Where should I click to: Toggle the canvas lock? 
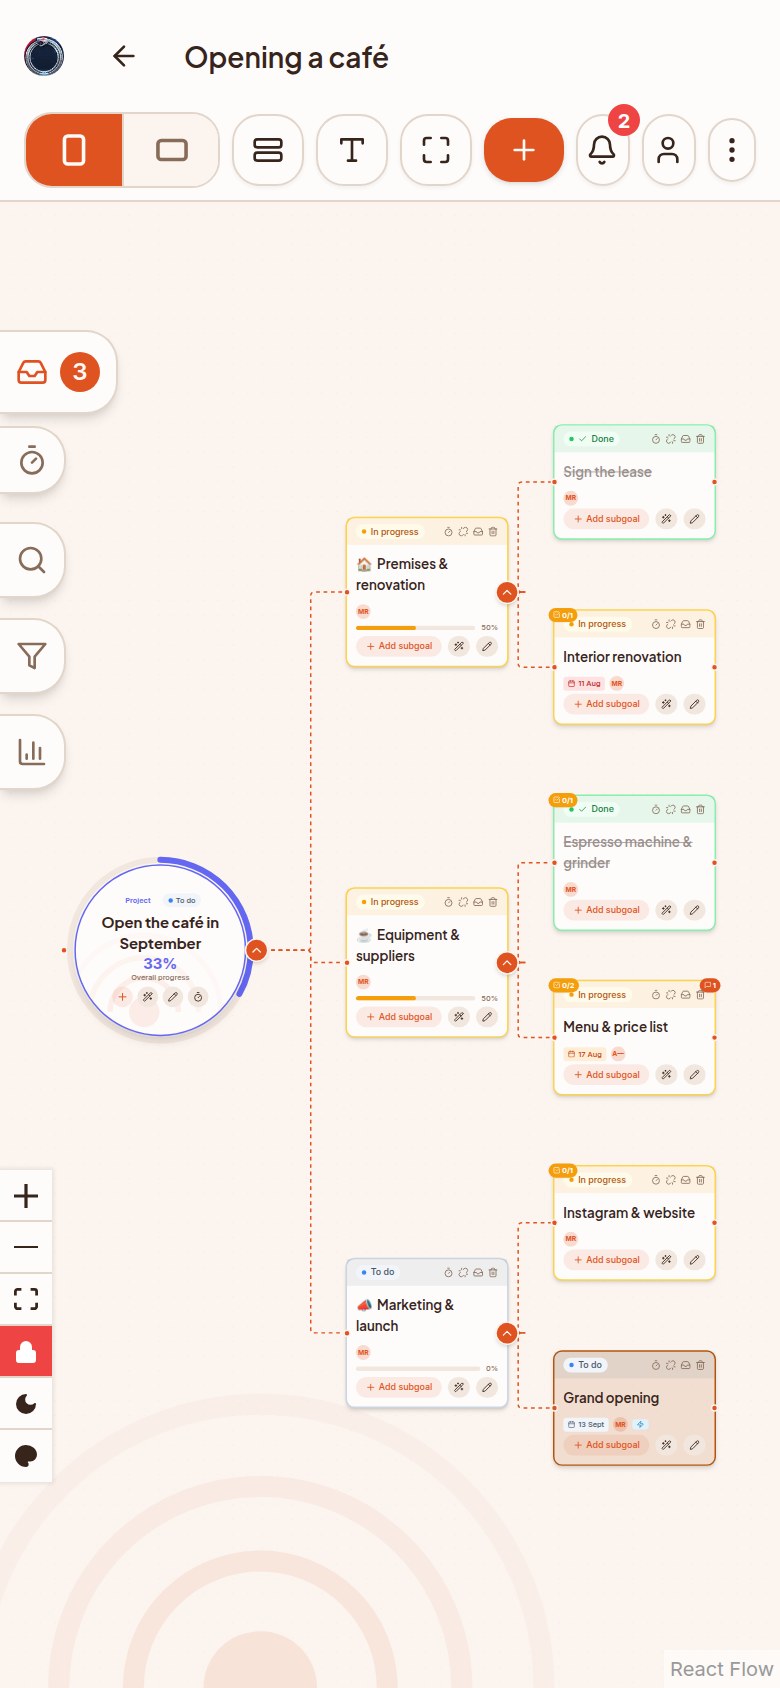pos(26,1352)
